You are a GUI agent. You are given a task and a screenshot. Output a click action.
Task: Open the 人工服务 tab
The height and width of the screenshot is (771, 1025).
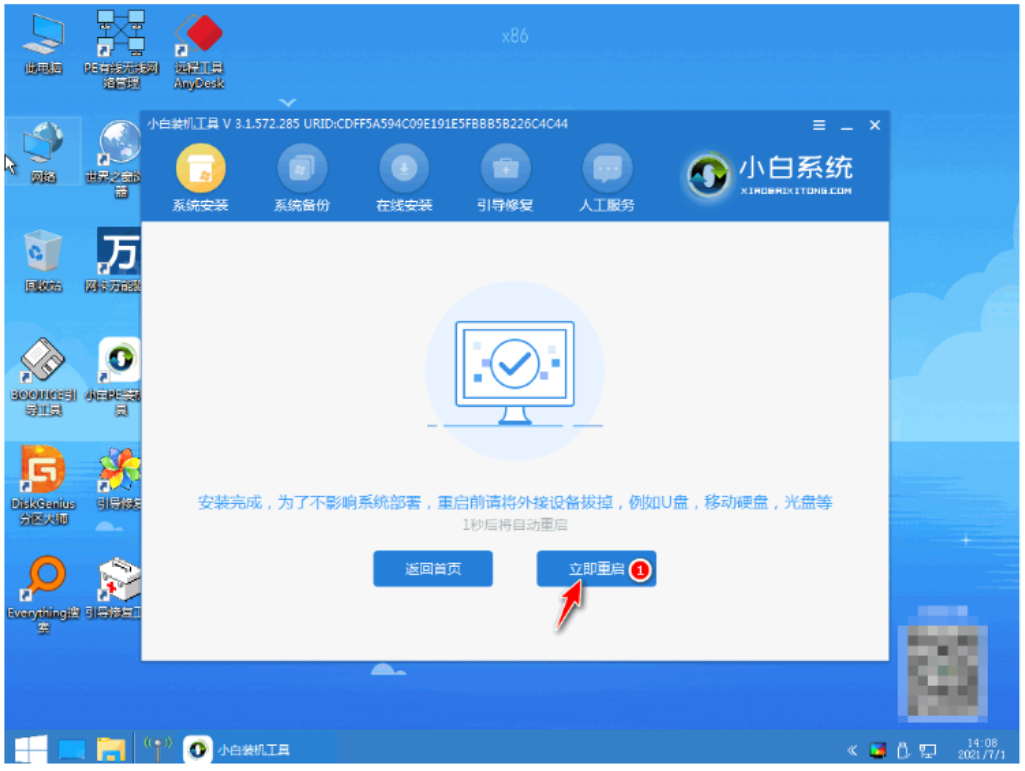point(607,179)
